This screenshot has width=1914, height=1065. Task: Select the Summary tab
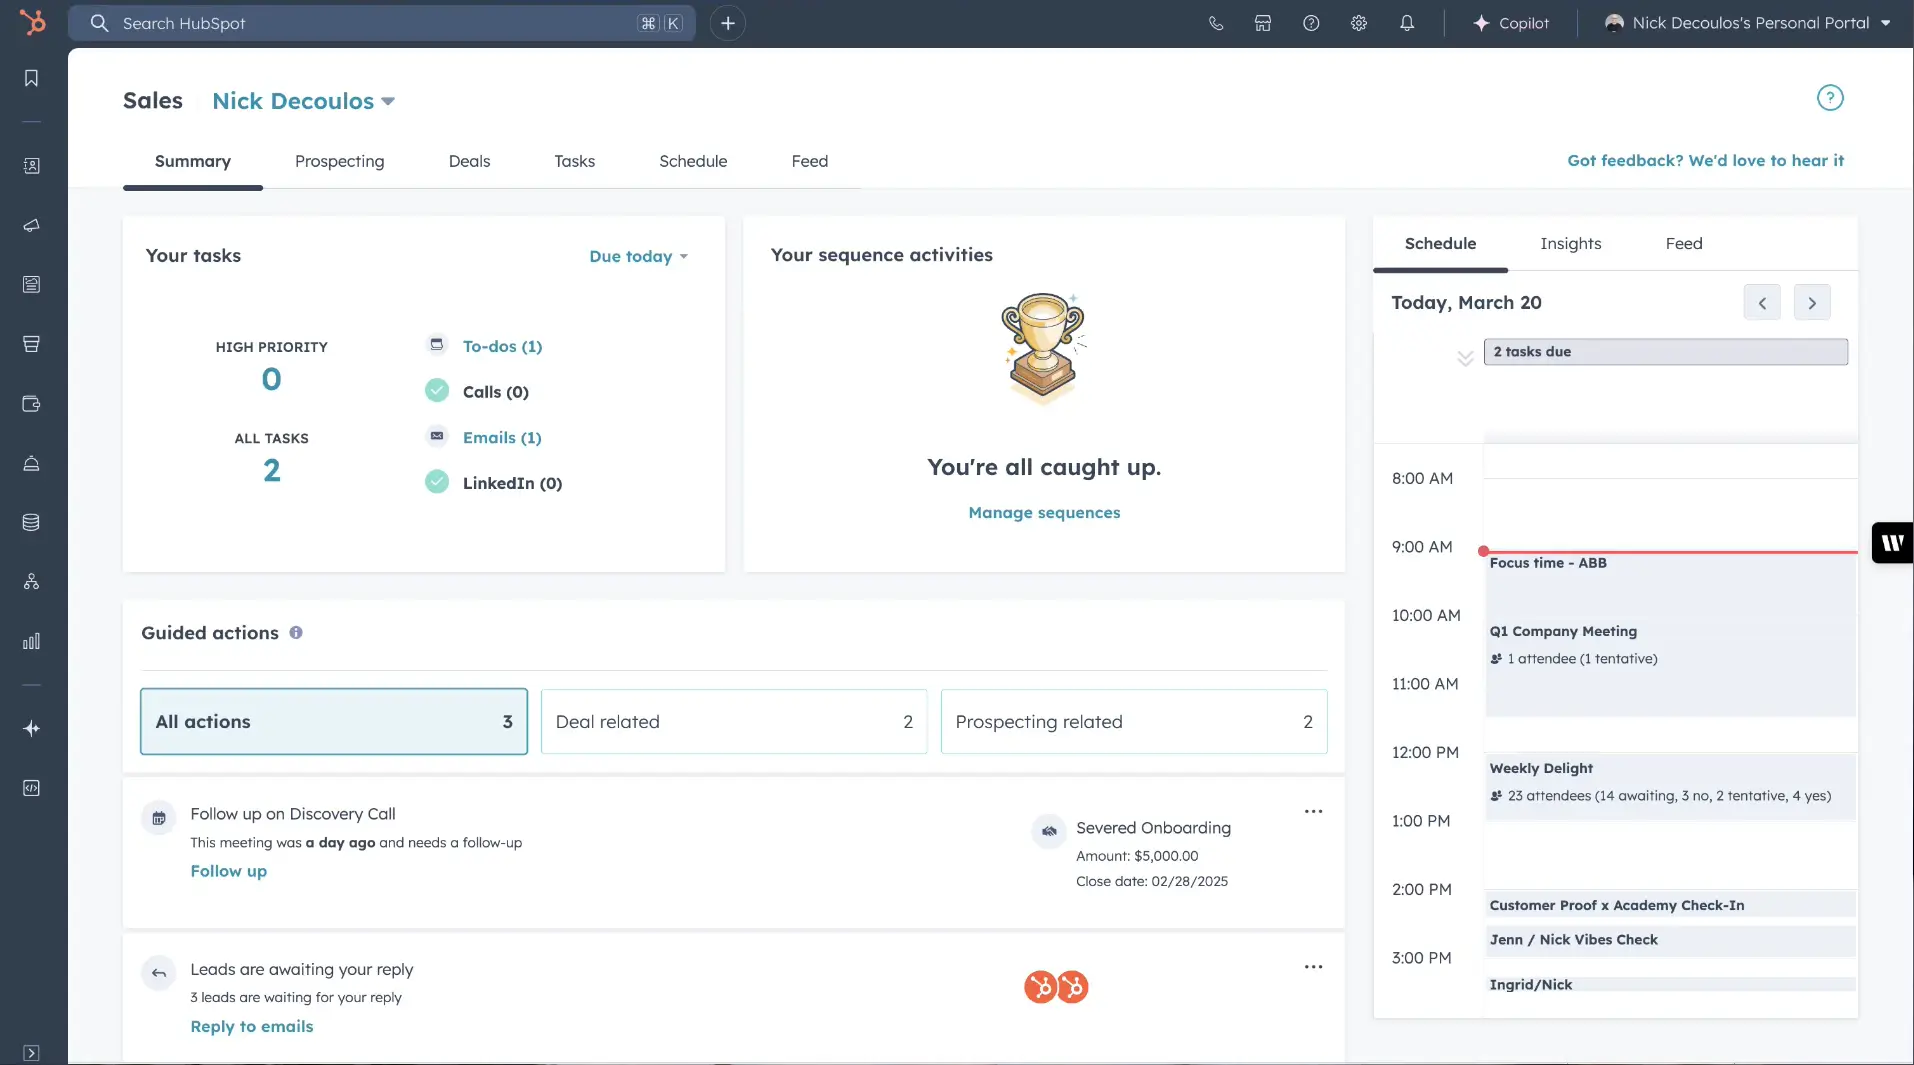click(193, 161)
